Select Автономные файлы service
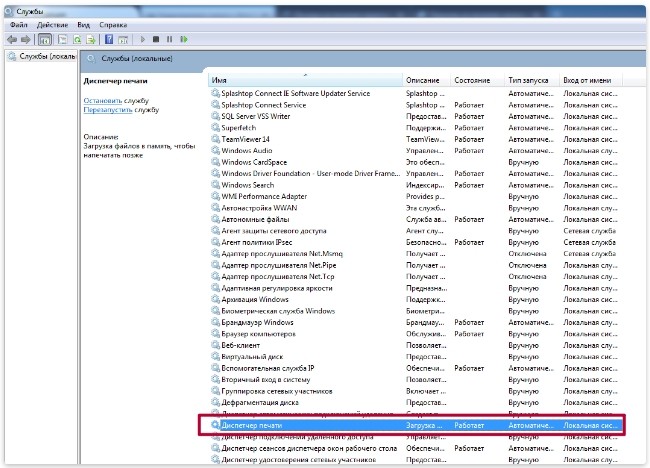Image resolution: width=650 pixels, height=468 pixels. coord(416,219)
